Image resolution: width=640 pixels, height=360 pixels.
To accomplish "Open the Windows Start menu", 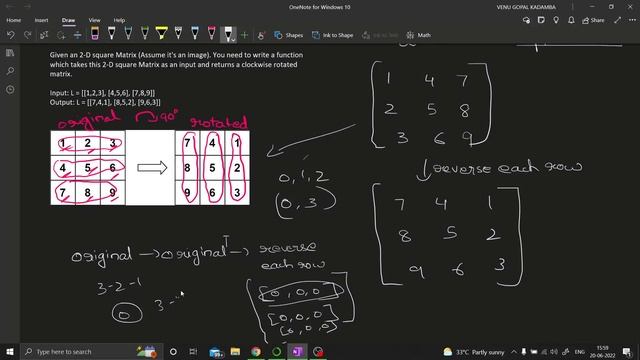I will point(10,351).
